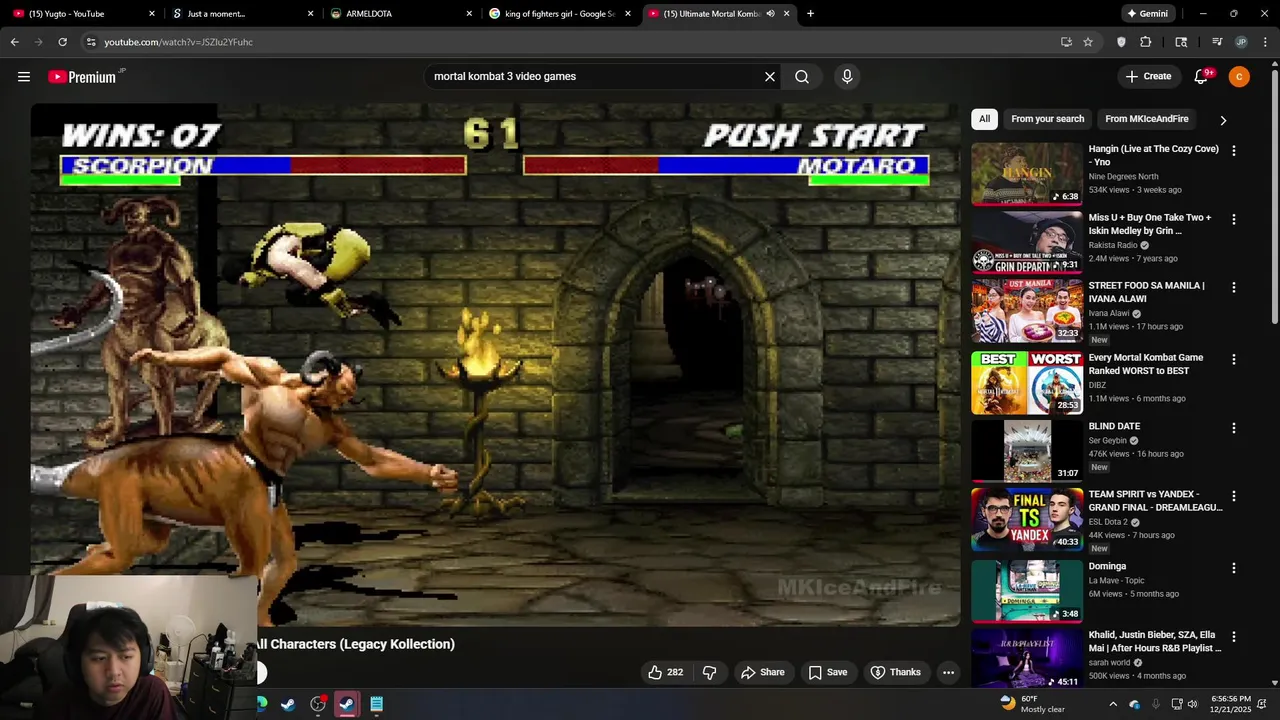Install app icon in address bar
Screen dimensions: 1280x720
click(x=1066, y=42)
